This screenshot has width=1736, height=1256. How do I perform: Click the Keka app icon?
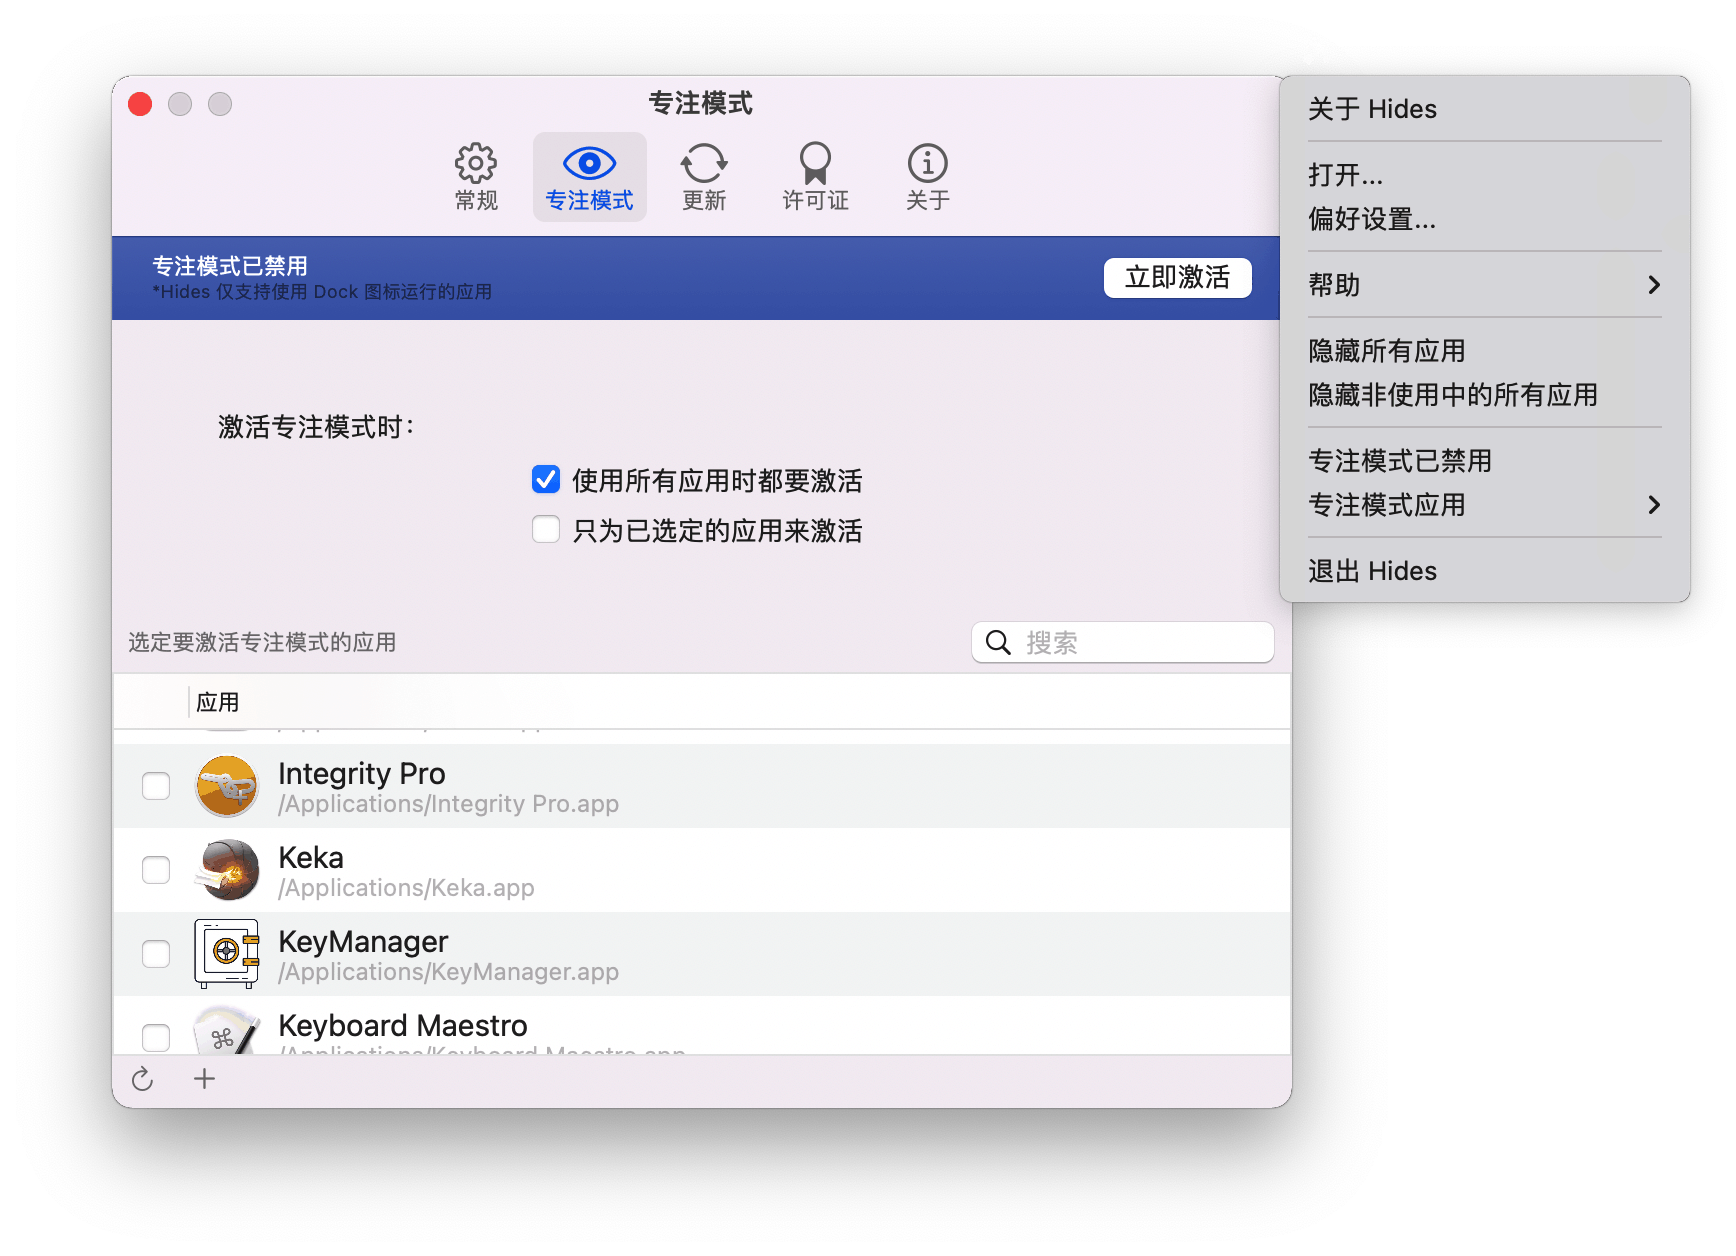[227, 870]
